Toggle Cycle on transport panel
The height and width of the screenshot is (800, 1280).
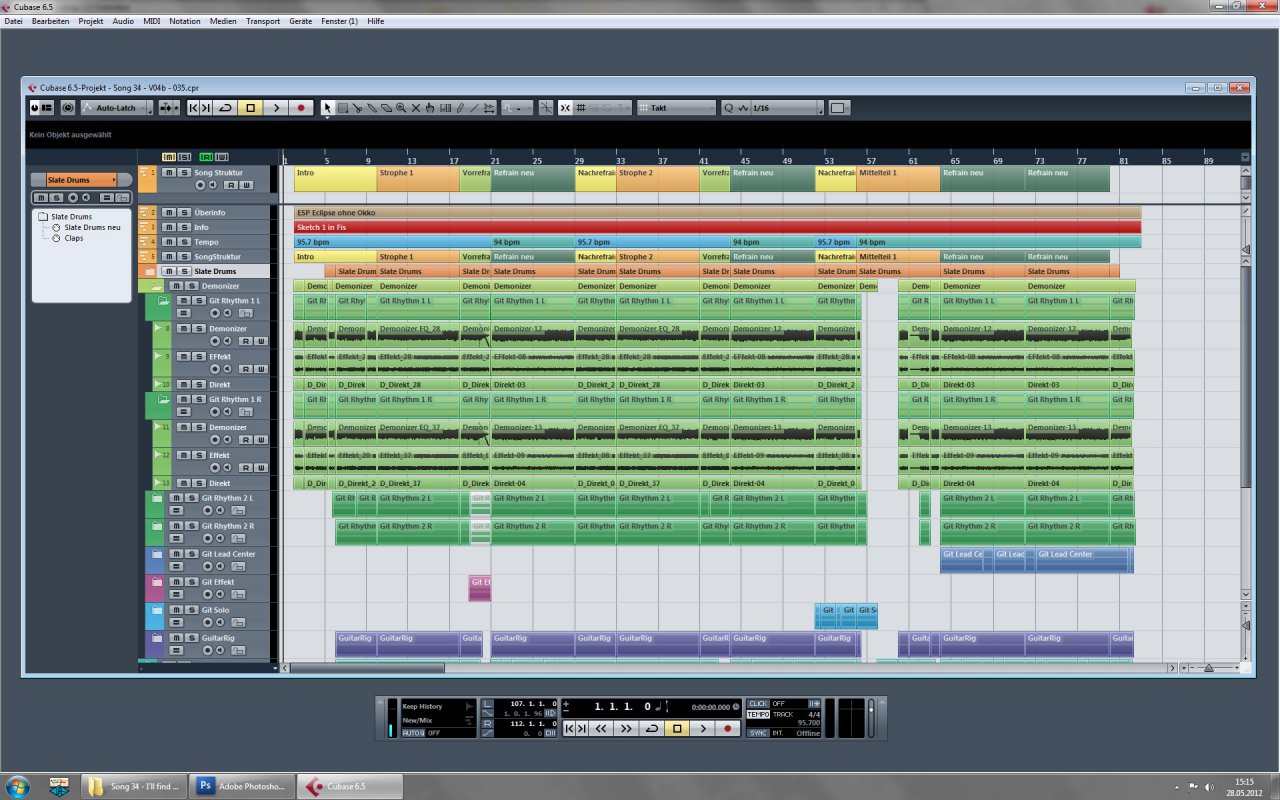(651, 729)
